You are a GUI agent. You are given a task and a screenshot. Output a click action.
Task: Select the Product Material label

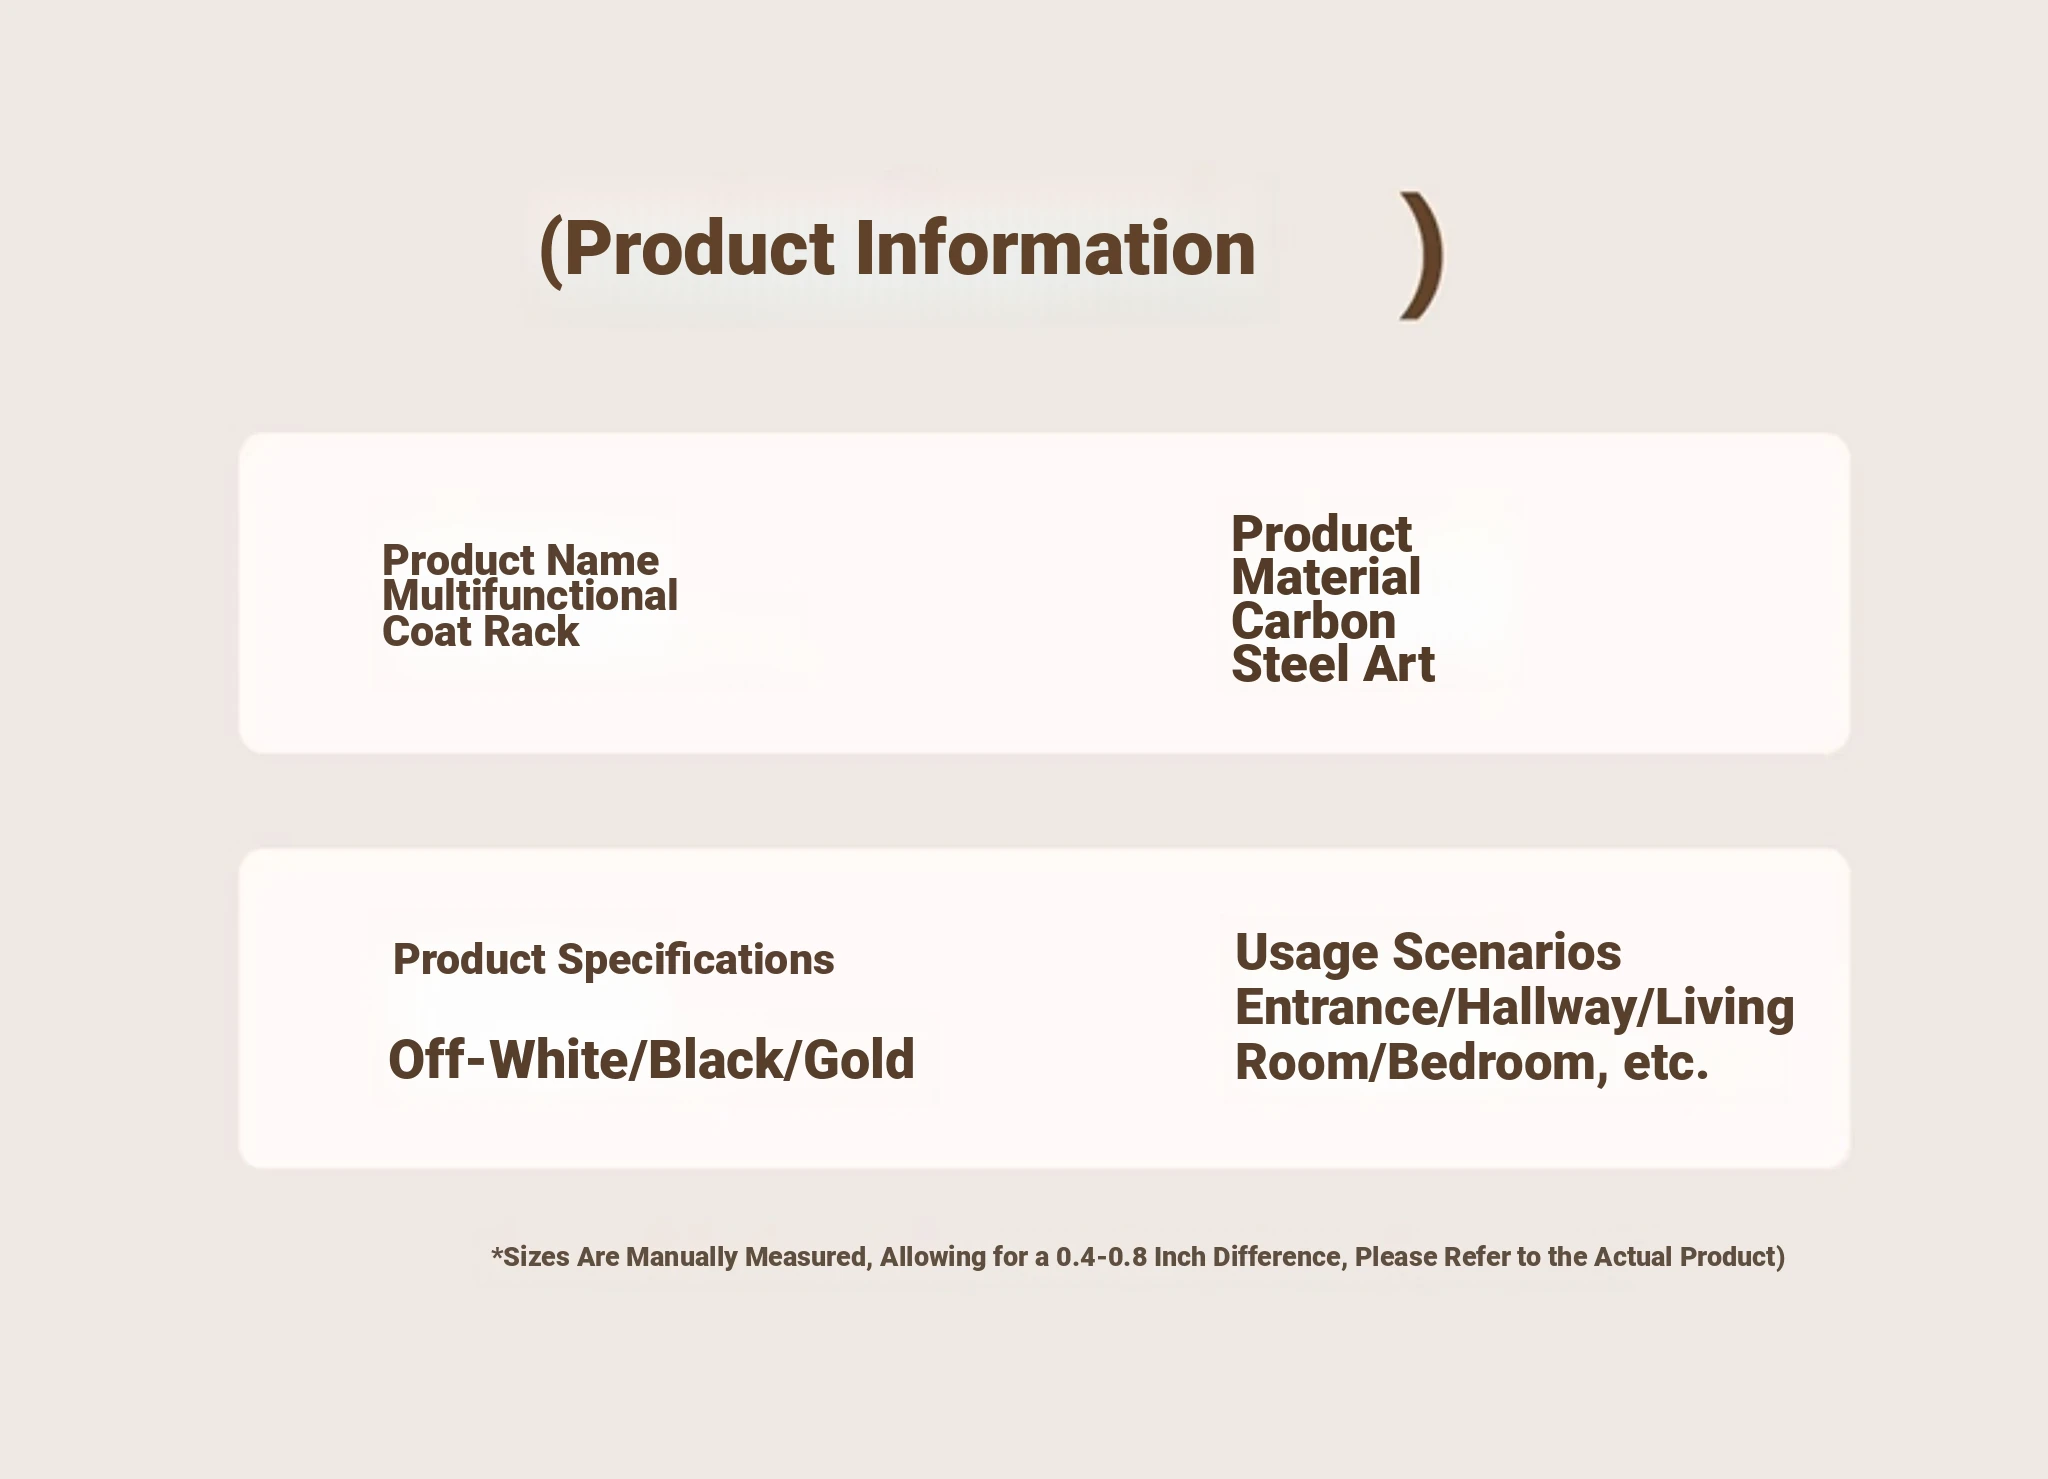(x=1326, y=555)
